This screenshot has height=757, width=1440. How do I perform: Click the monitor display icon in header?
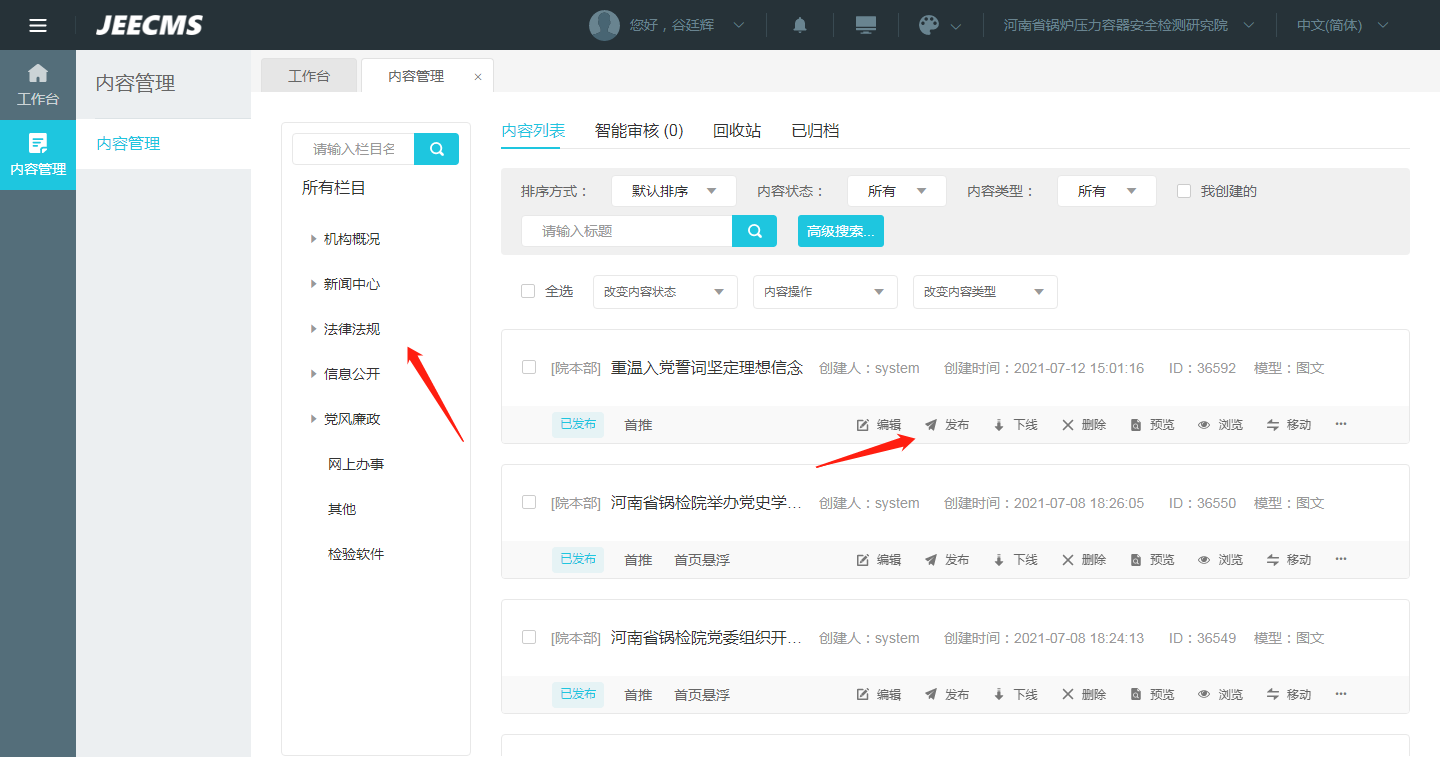(x=866, y=25)
